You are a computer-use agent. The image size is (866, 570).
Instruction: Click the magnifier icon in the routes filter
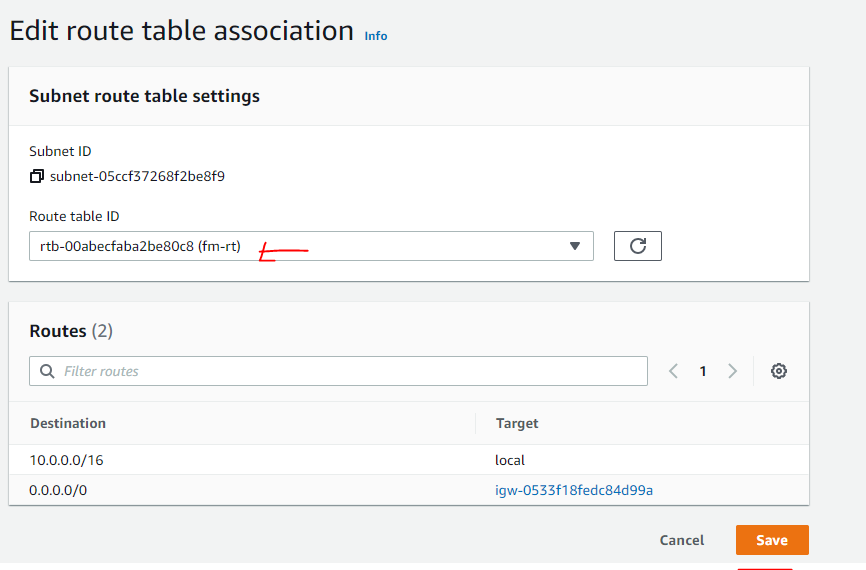(x=47, y=371)
